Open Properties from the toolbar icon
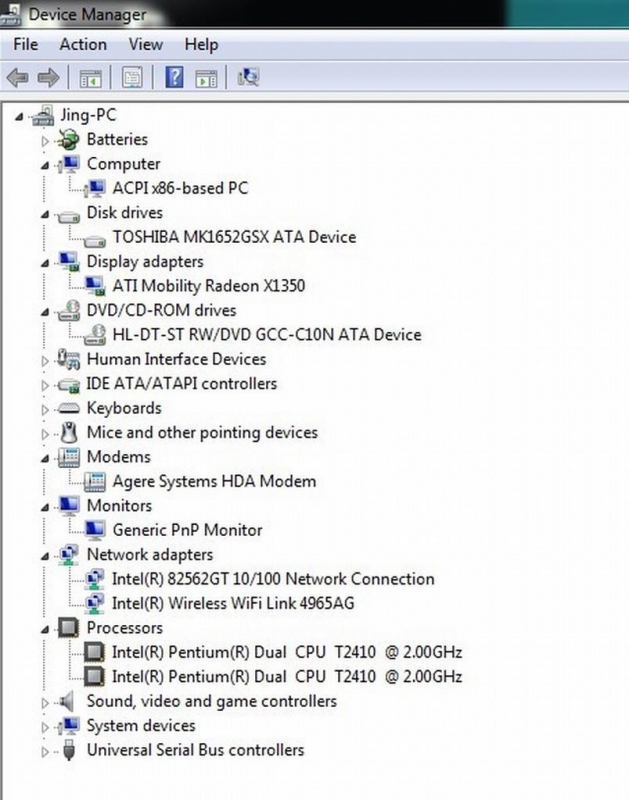The width and height of the screenshot is (629, 800). point(132,77)
